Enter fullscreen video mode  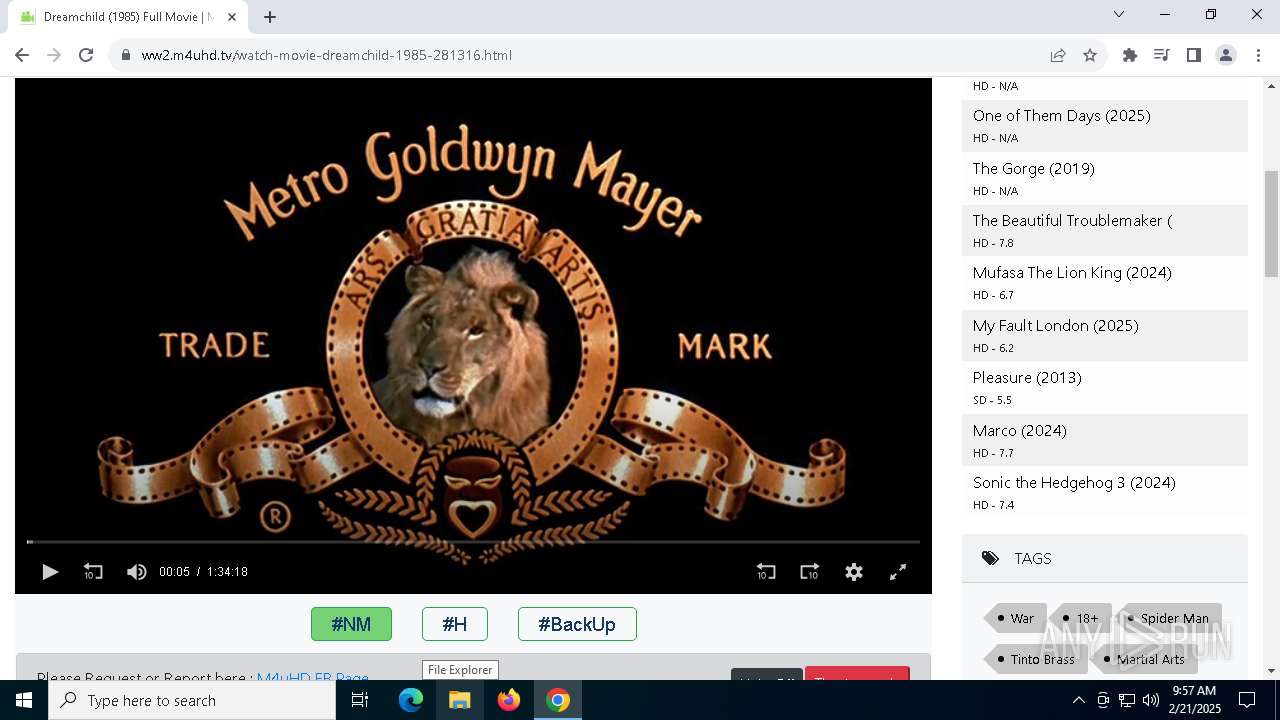[898, 572]
